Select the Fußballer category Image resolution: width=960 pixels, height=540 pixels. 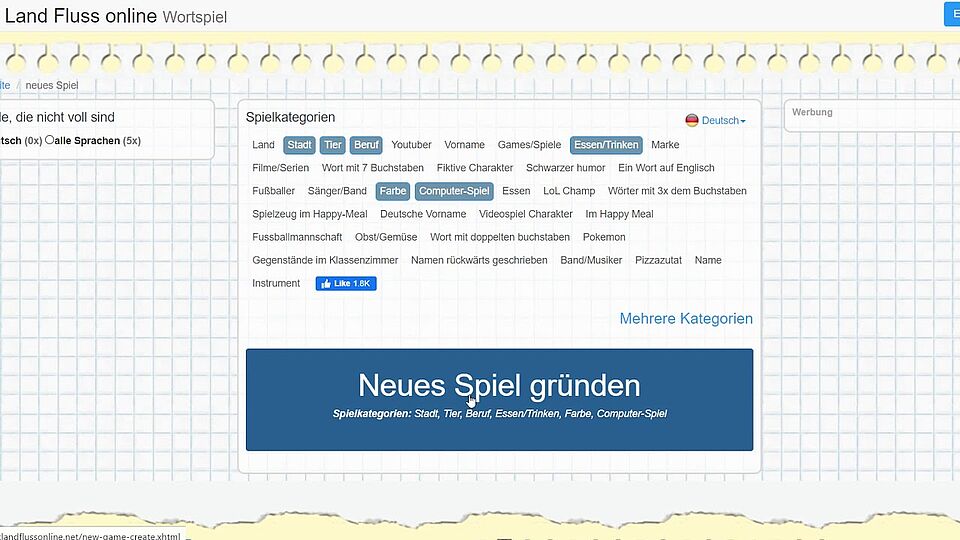[x=274, y=191]
